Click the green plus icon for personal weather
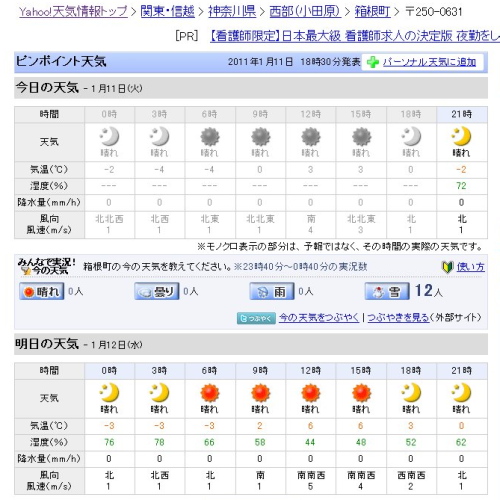This screenshot has width=500, height=500. [373, 62]
